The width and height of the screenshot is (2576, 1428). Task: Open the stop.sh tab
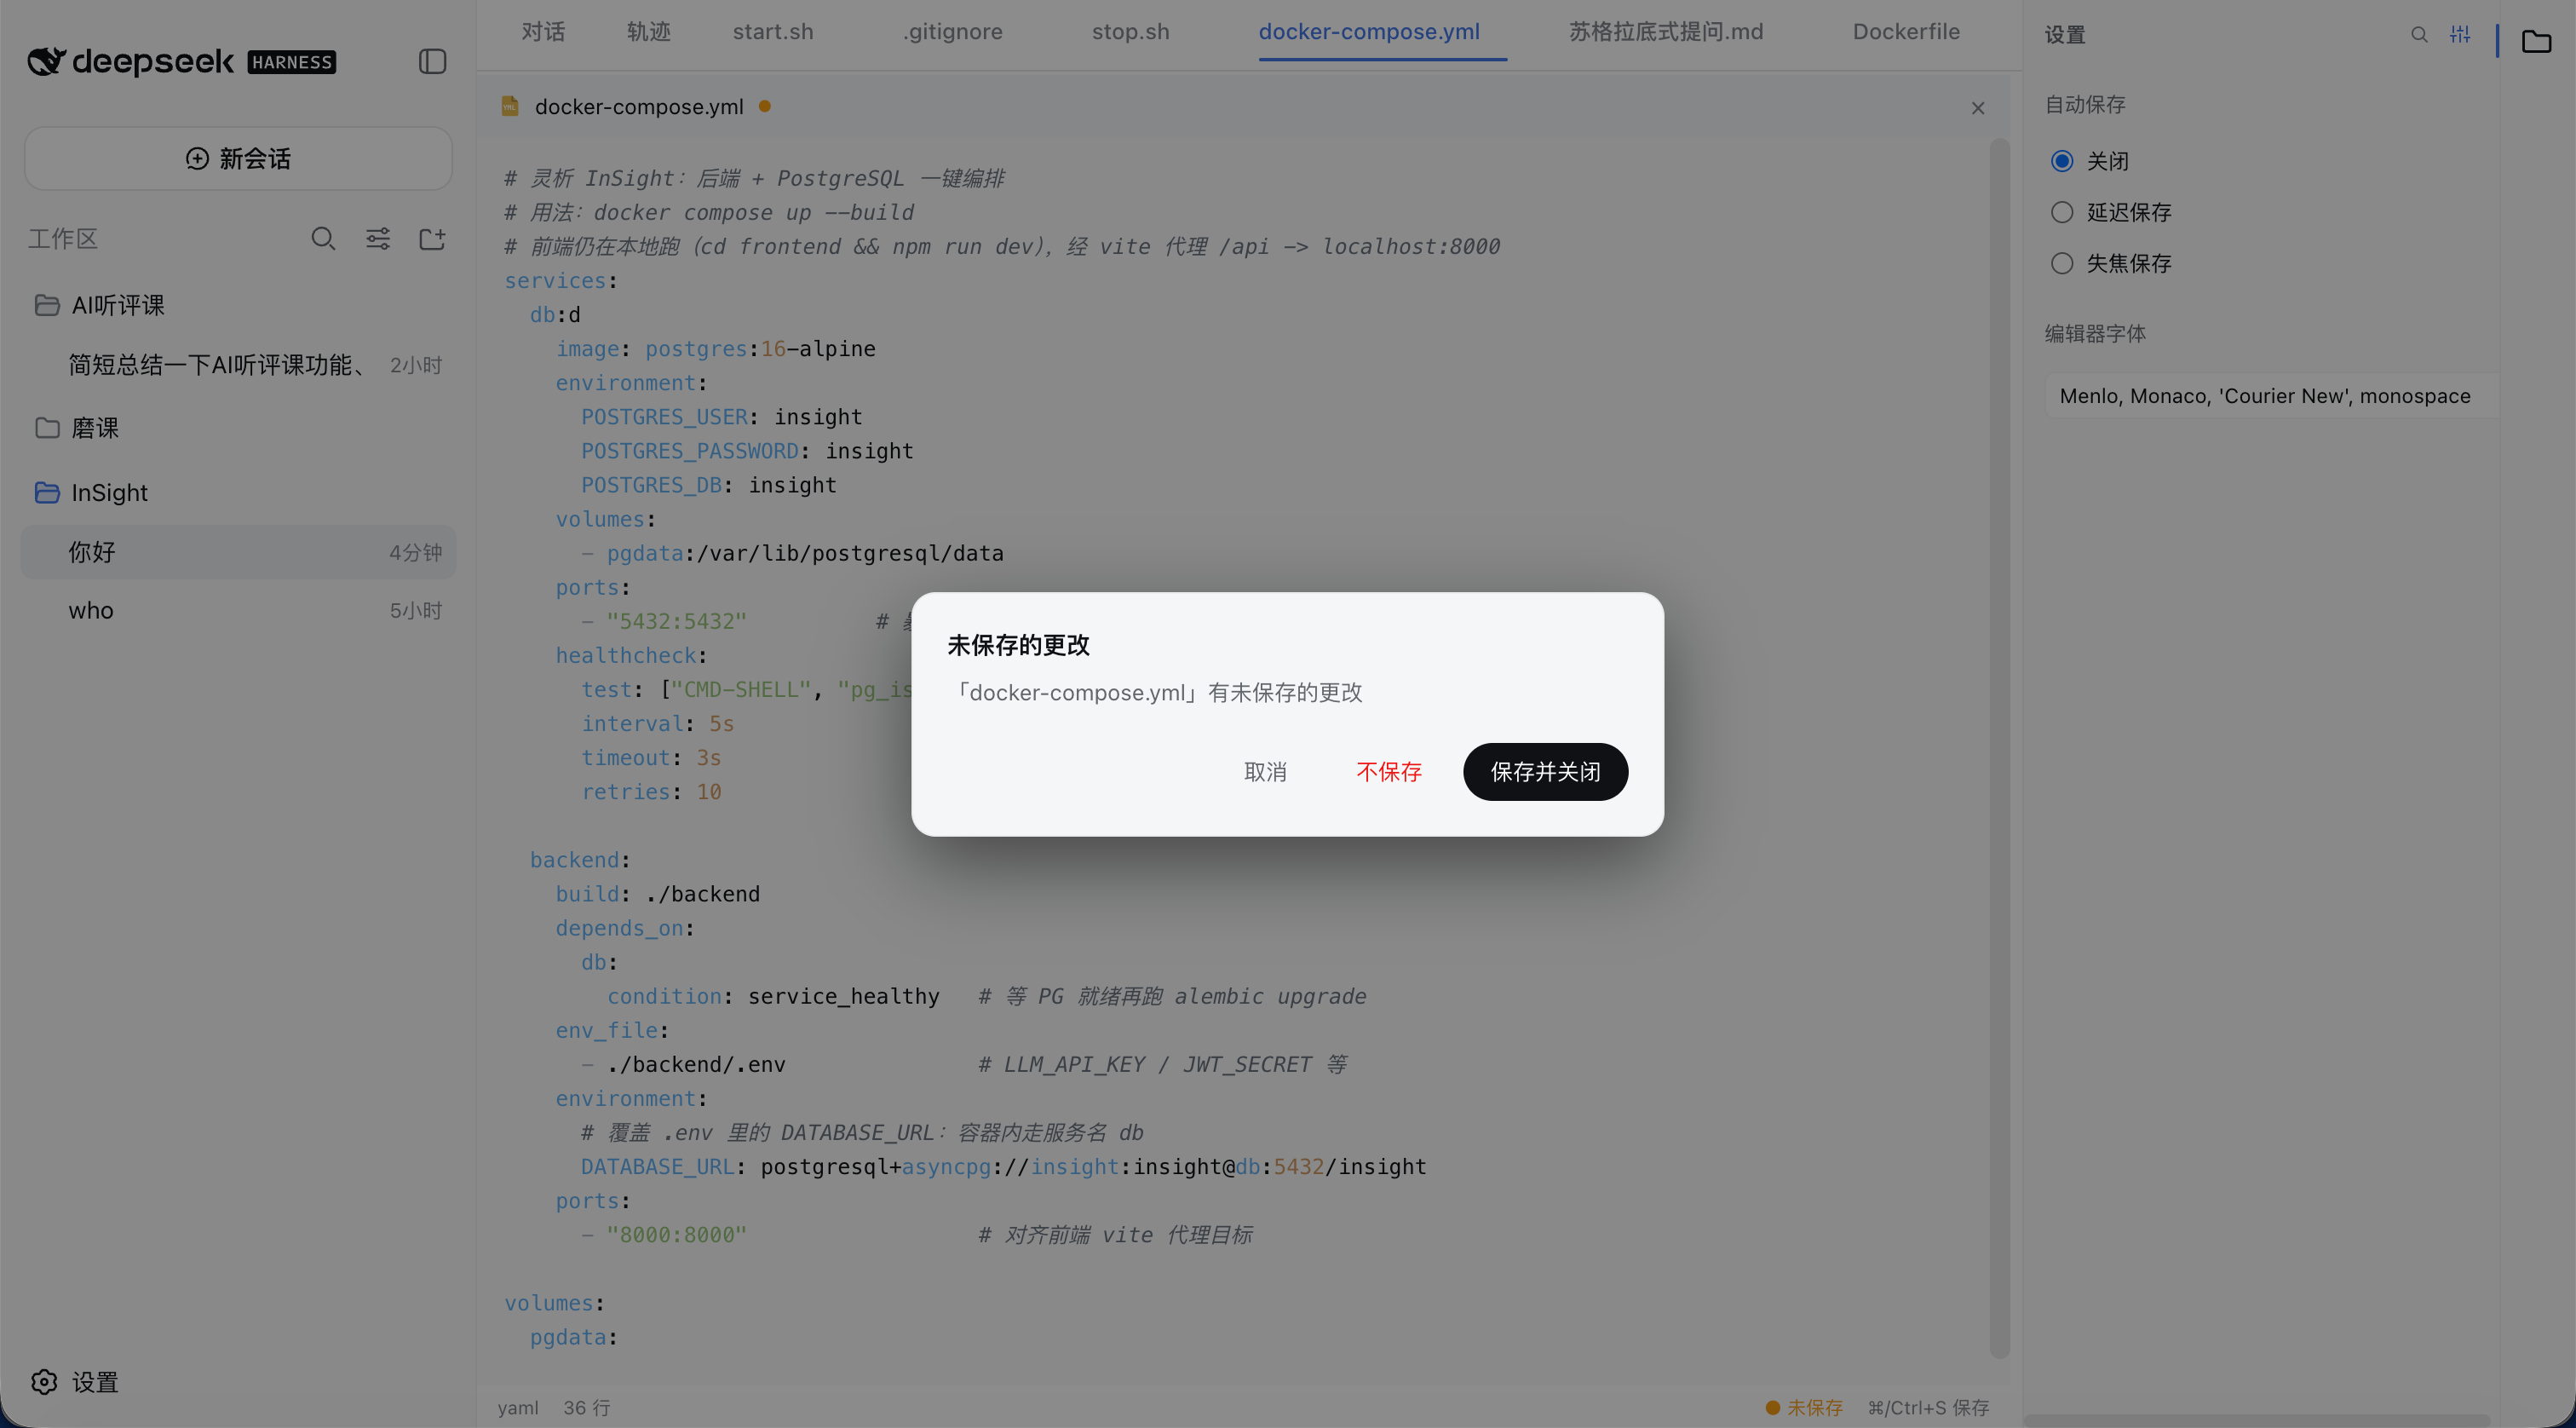pos(1131,32)
